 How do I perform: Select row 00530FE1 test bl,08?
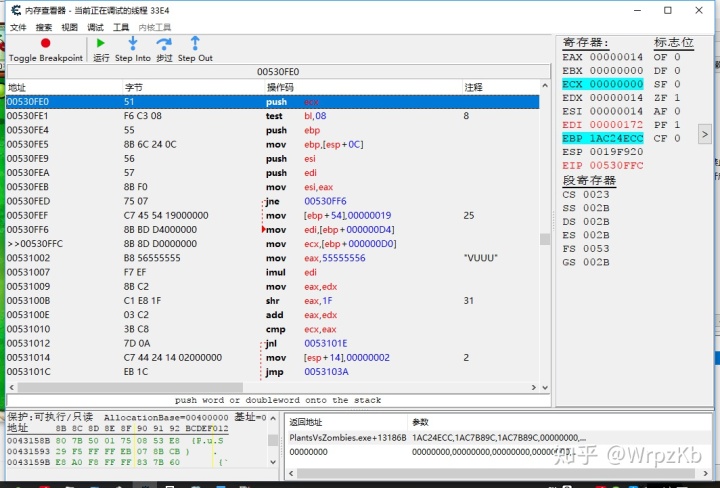tap(273, 116)
